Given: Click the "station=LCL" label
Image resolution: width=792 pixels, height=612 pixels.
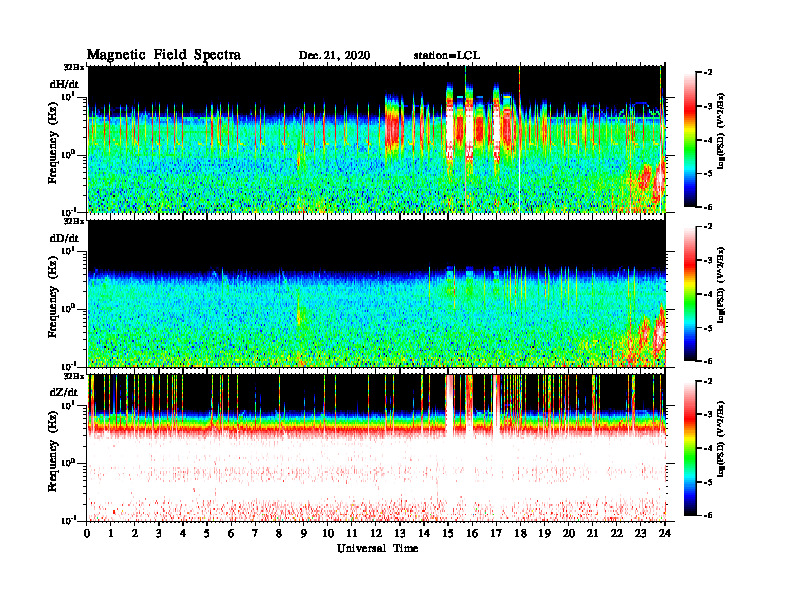Looking at the screenshot, I should pos(447,56).
